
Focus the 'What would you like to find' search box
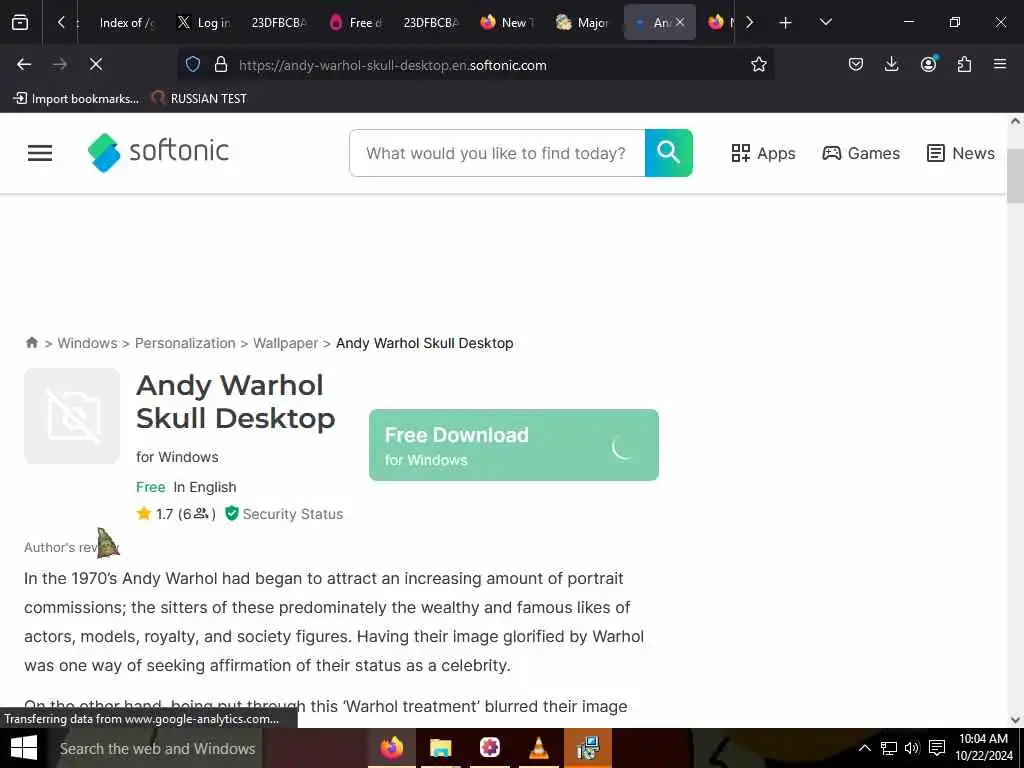pos(497,153)
